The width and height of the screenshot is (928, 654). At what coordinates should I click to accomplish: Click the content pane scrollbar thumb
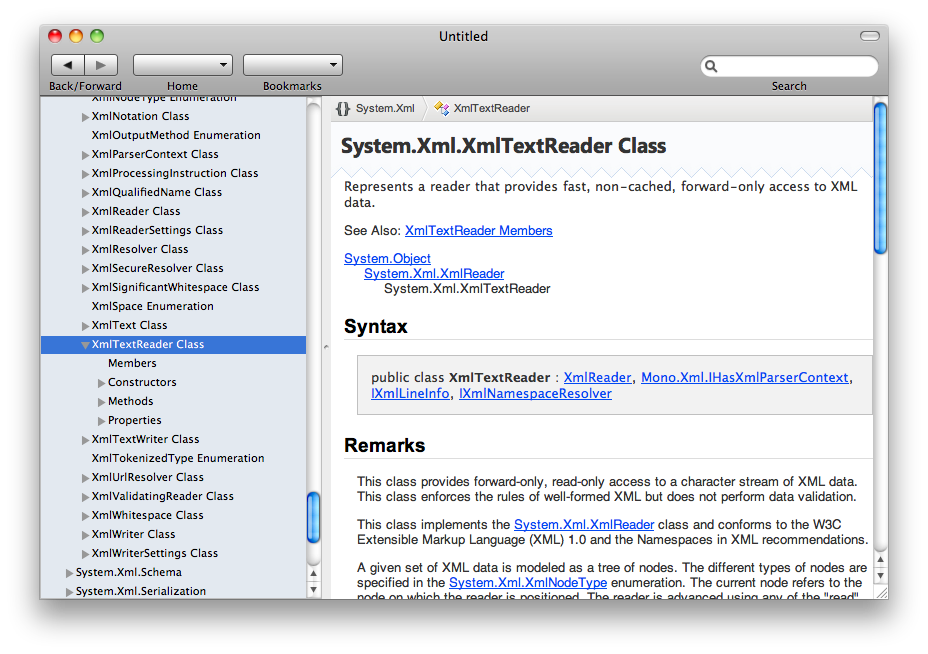881,178
